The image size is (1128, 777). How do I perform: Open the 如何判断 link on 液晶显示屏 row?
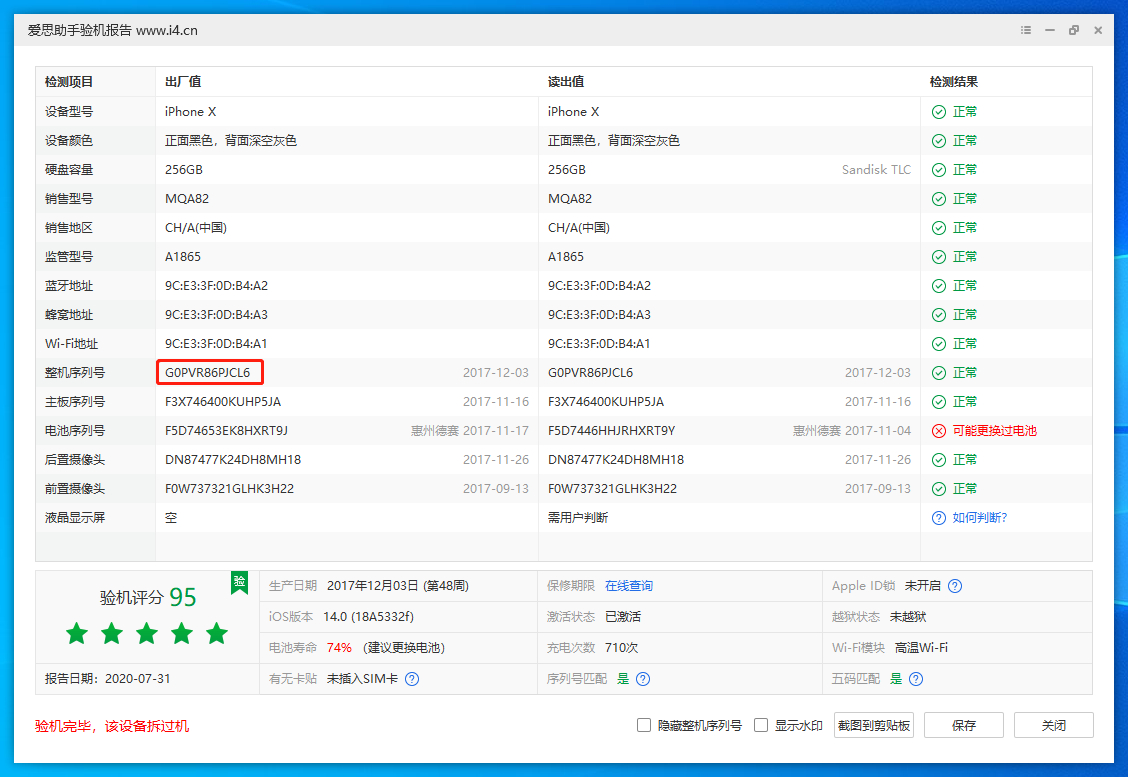[x=980, y=517]
